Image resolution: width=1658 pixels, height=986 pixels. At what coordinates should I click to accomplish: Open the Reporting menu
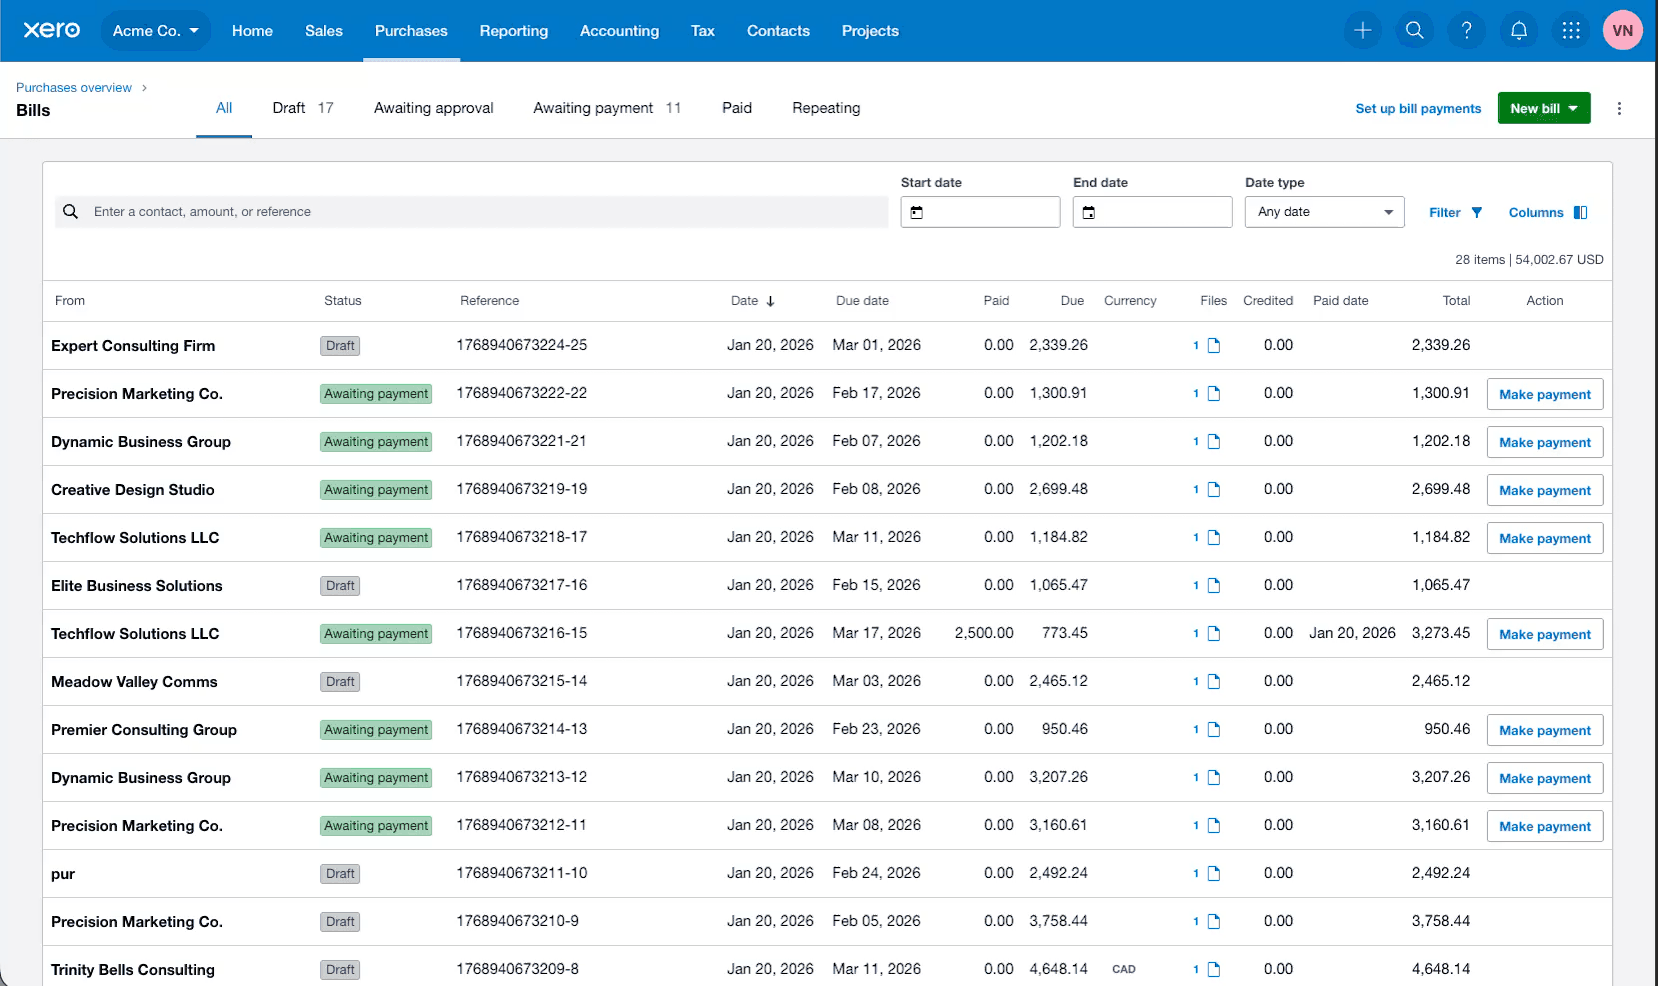(x=513, y=31)
